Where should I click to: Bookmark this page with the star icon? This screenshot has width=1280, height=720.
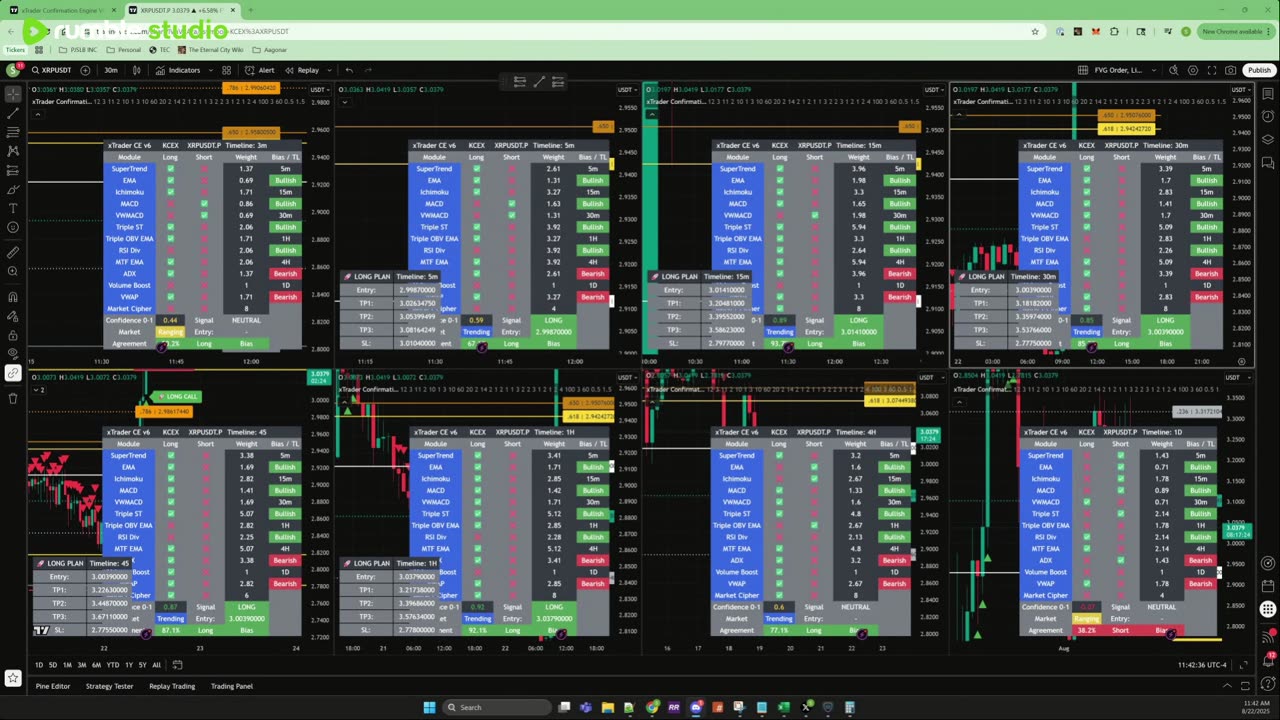click(x=1035, y=31)
